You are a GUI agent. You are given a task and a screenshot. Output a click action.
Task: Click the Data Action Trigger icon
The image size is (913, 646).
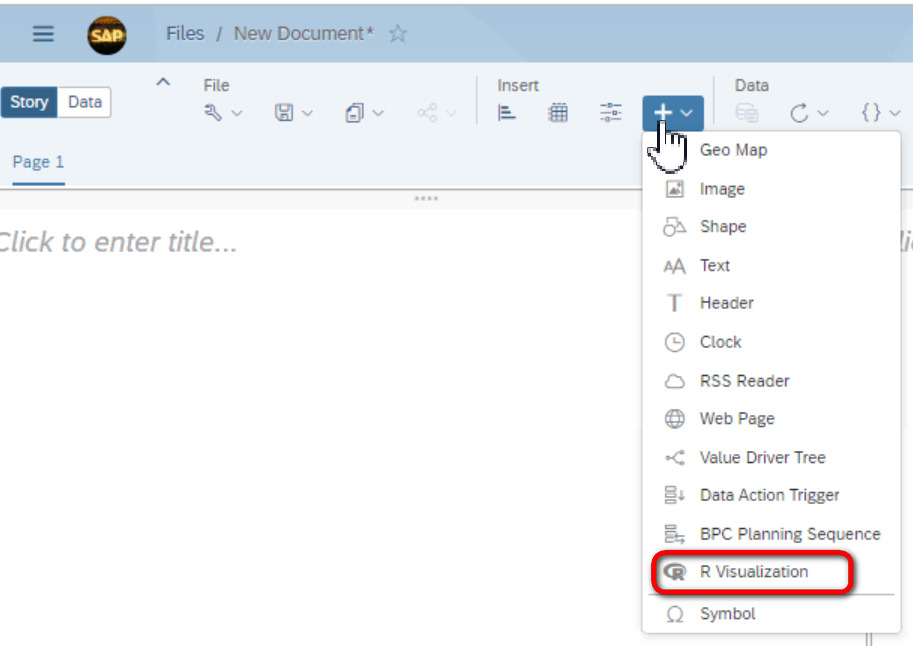[674, 495]
